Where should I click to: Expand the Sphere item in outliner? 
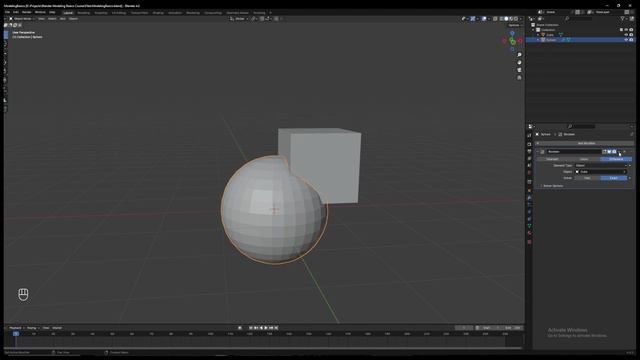point(538,40)
